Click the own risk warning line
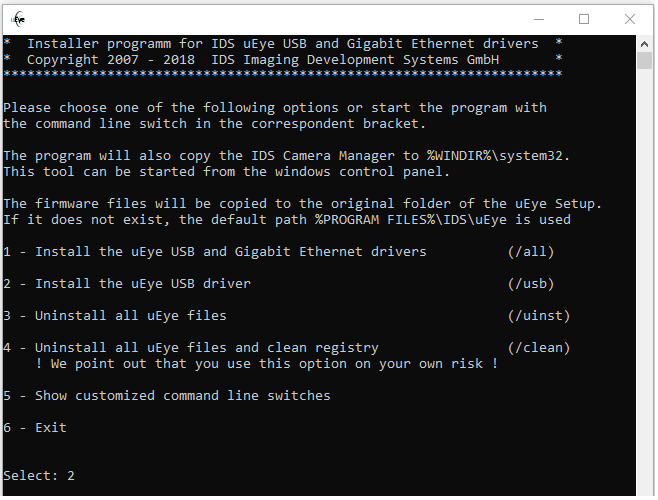The image size is (658, 500). [x=267, y=364]
